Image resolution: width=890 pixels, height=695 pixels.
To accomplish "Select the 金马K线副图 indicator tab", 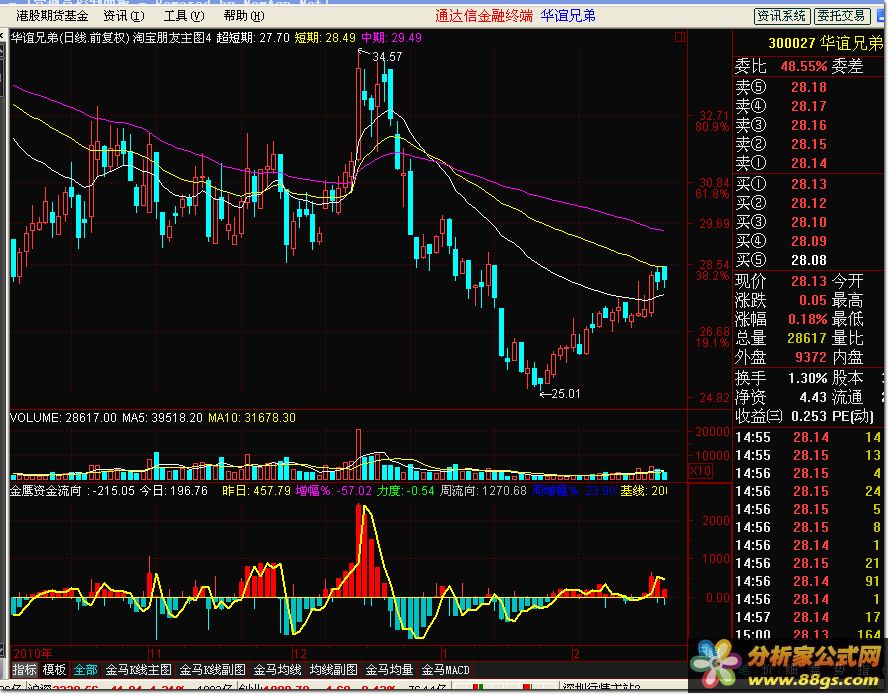I will click(x=213, y=670).
